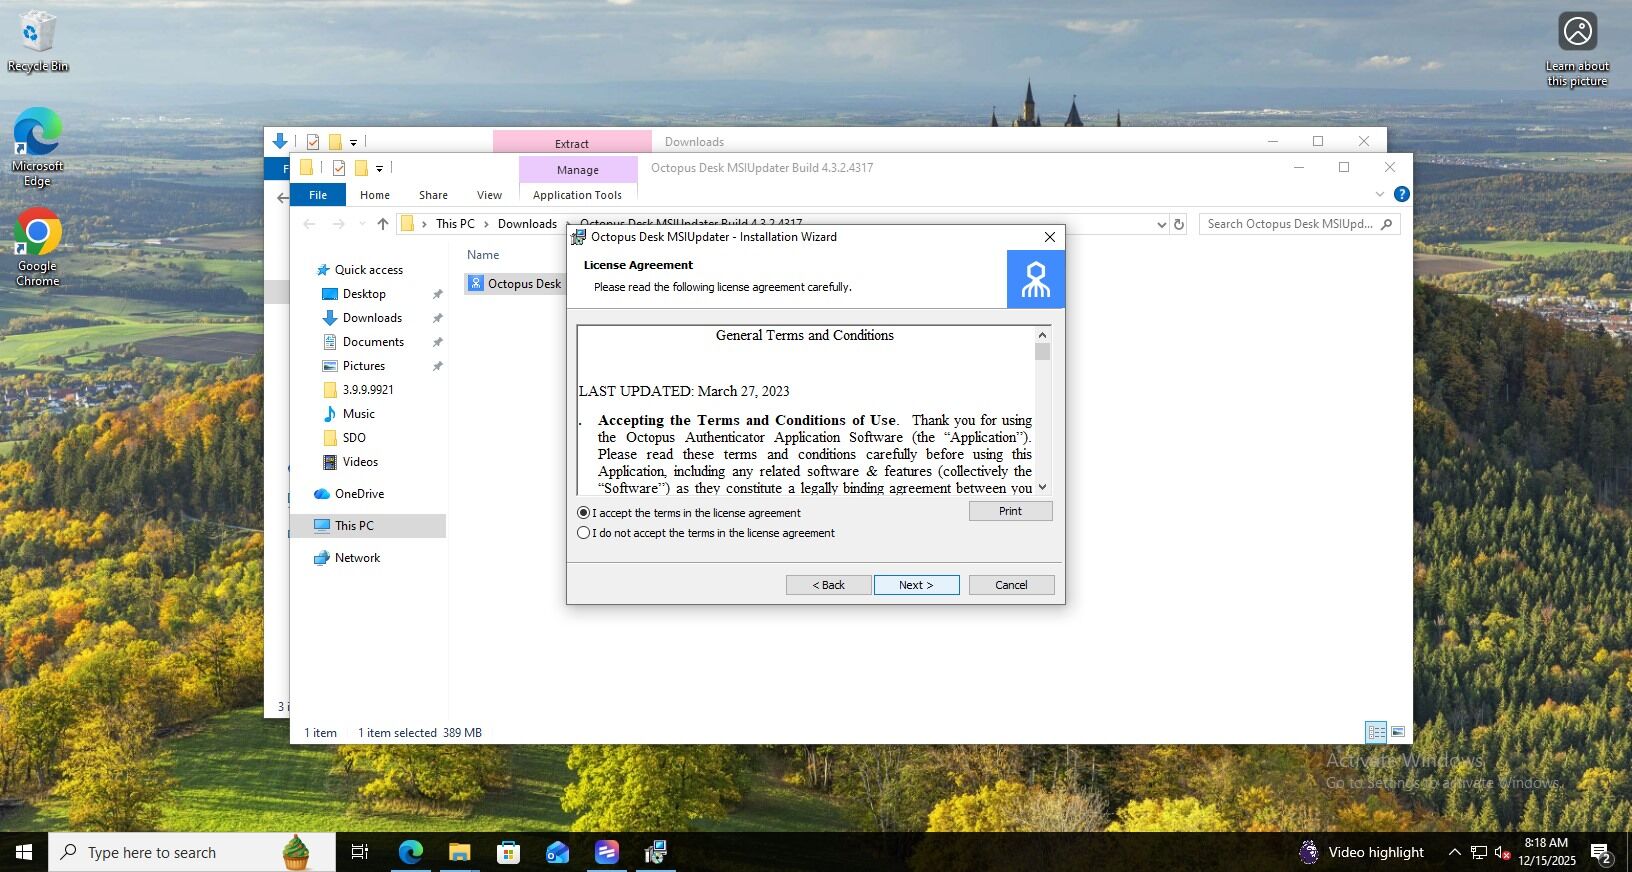Expand the Explorer ribbon with chevron

point(1380,194)
